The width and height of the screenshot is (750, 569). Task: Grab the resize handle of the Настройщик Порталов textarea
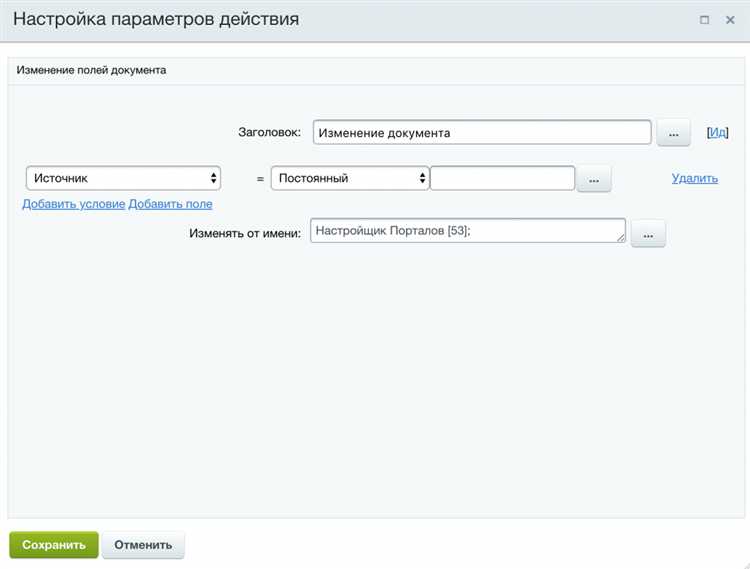click(620, 237)
